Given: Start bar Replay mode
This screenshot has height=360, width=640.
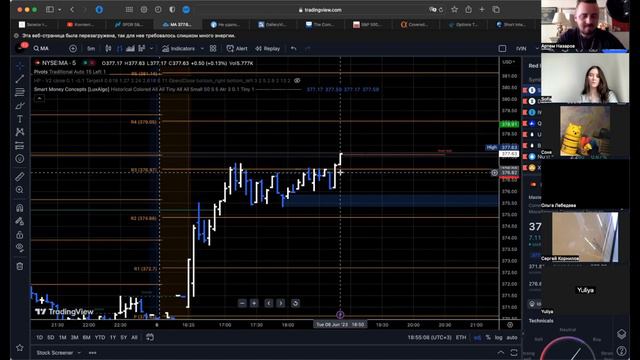Looking at the screenshot, I should [x=268, y=49].
